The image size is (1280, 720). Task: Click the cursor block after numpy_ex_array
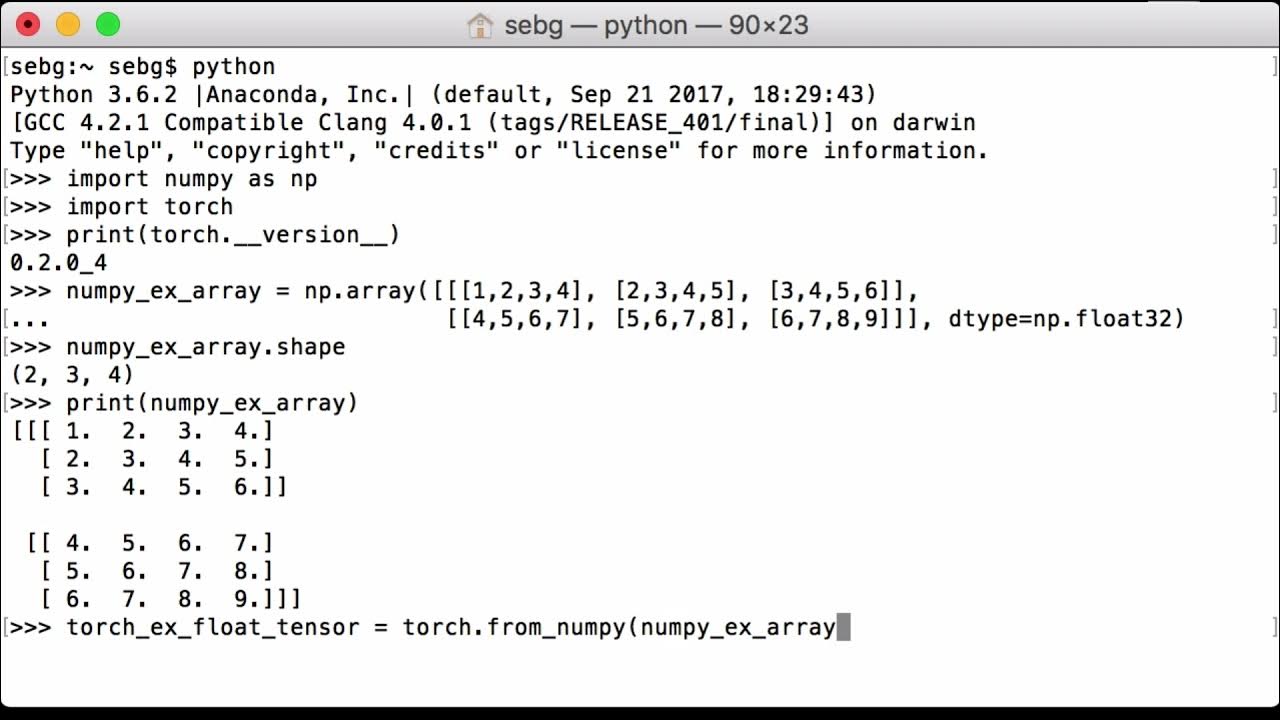pos(843,627)
